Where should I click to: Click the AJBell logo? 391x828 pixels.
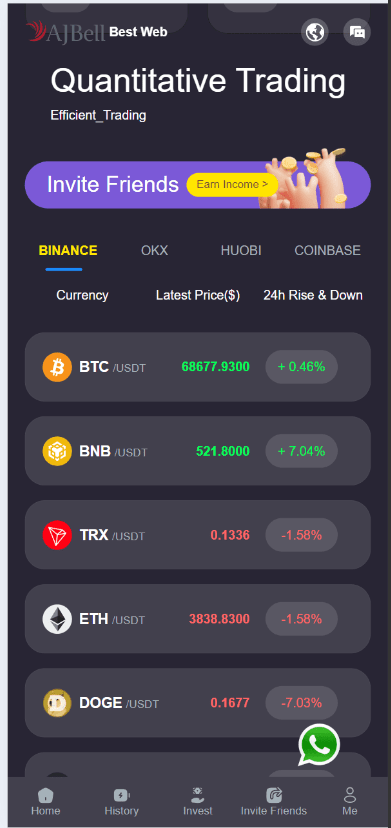[66, 32]
